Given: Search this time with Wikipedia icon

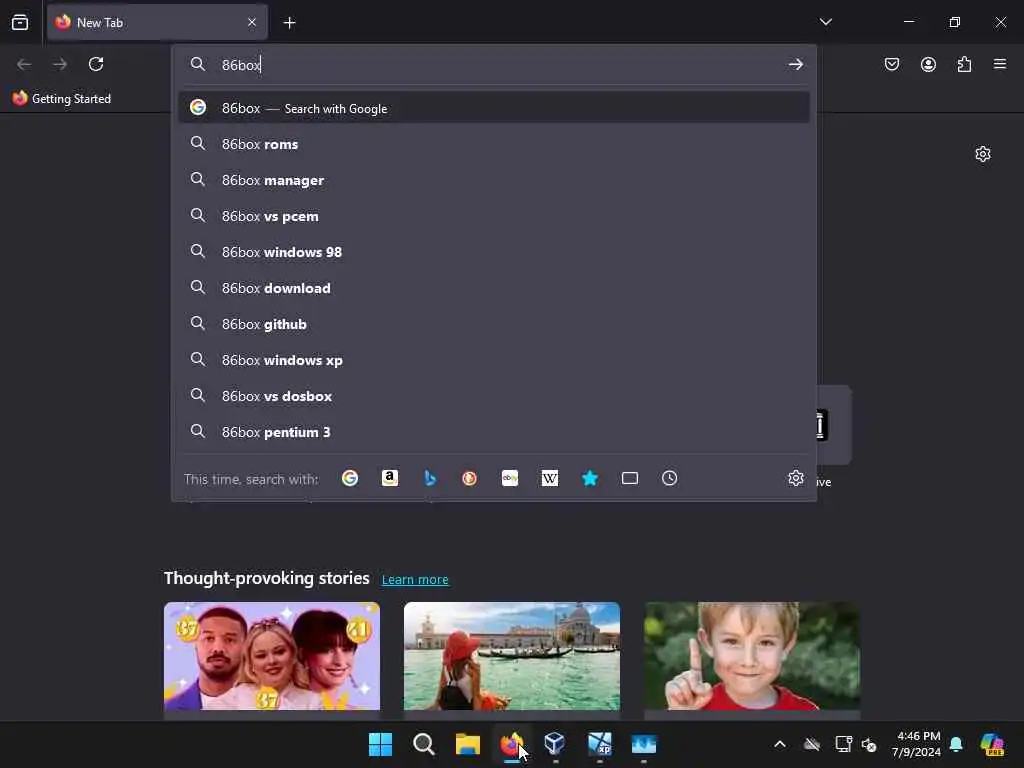Looking at the screenshot, I should 550,478.
